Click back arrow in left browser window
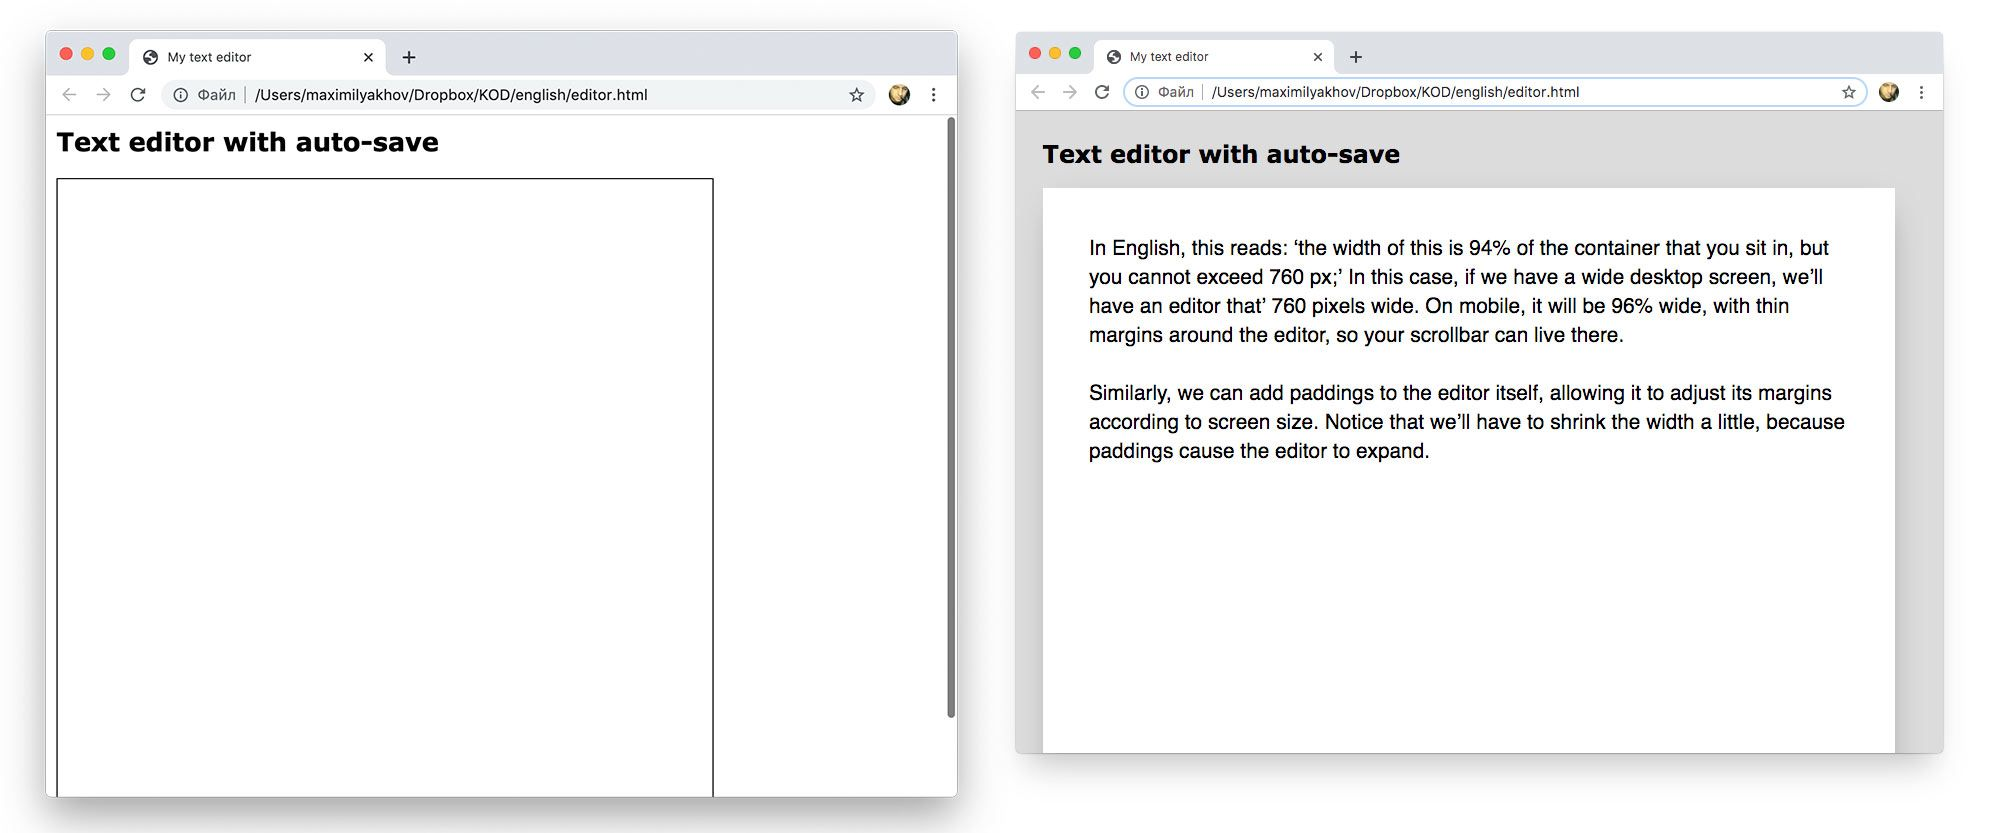Image resolution: width=1991 pixels, height=833 pixels. coord(69,95)
